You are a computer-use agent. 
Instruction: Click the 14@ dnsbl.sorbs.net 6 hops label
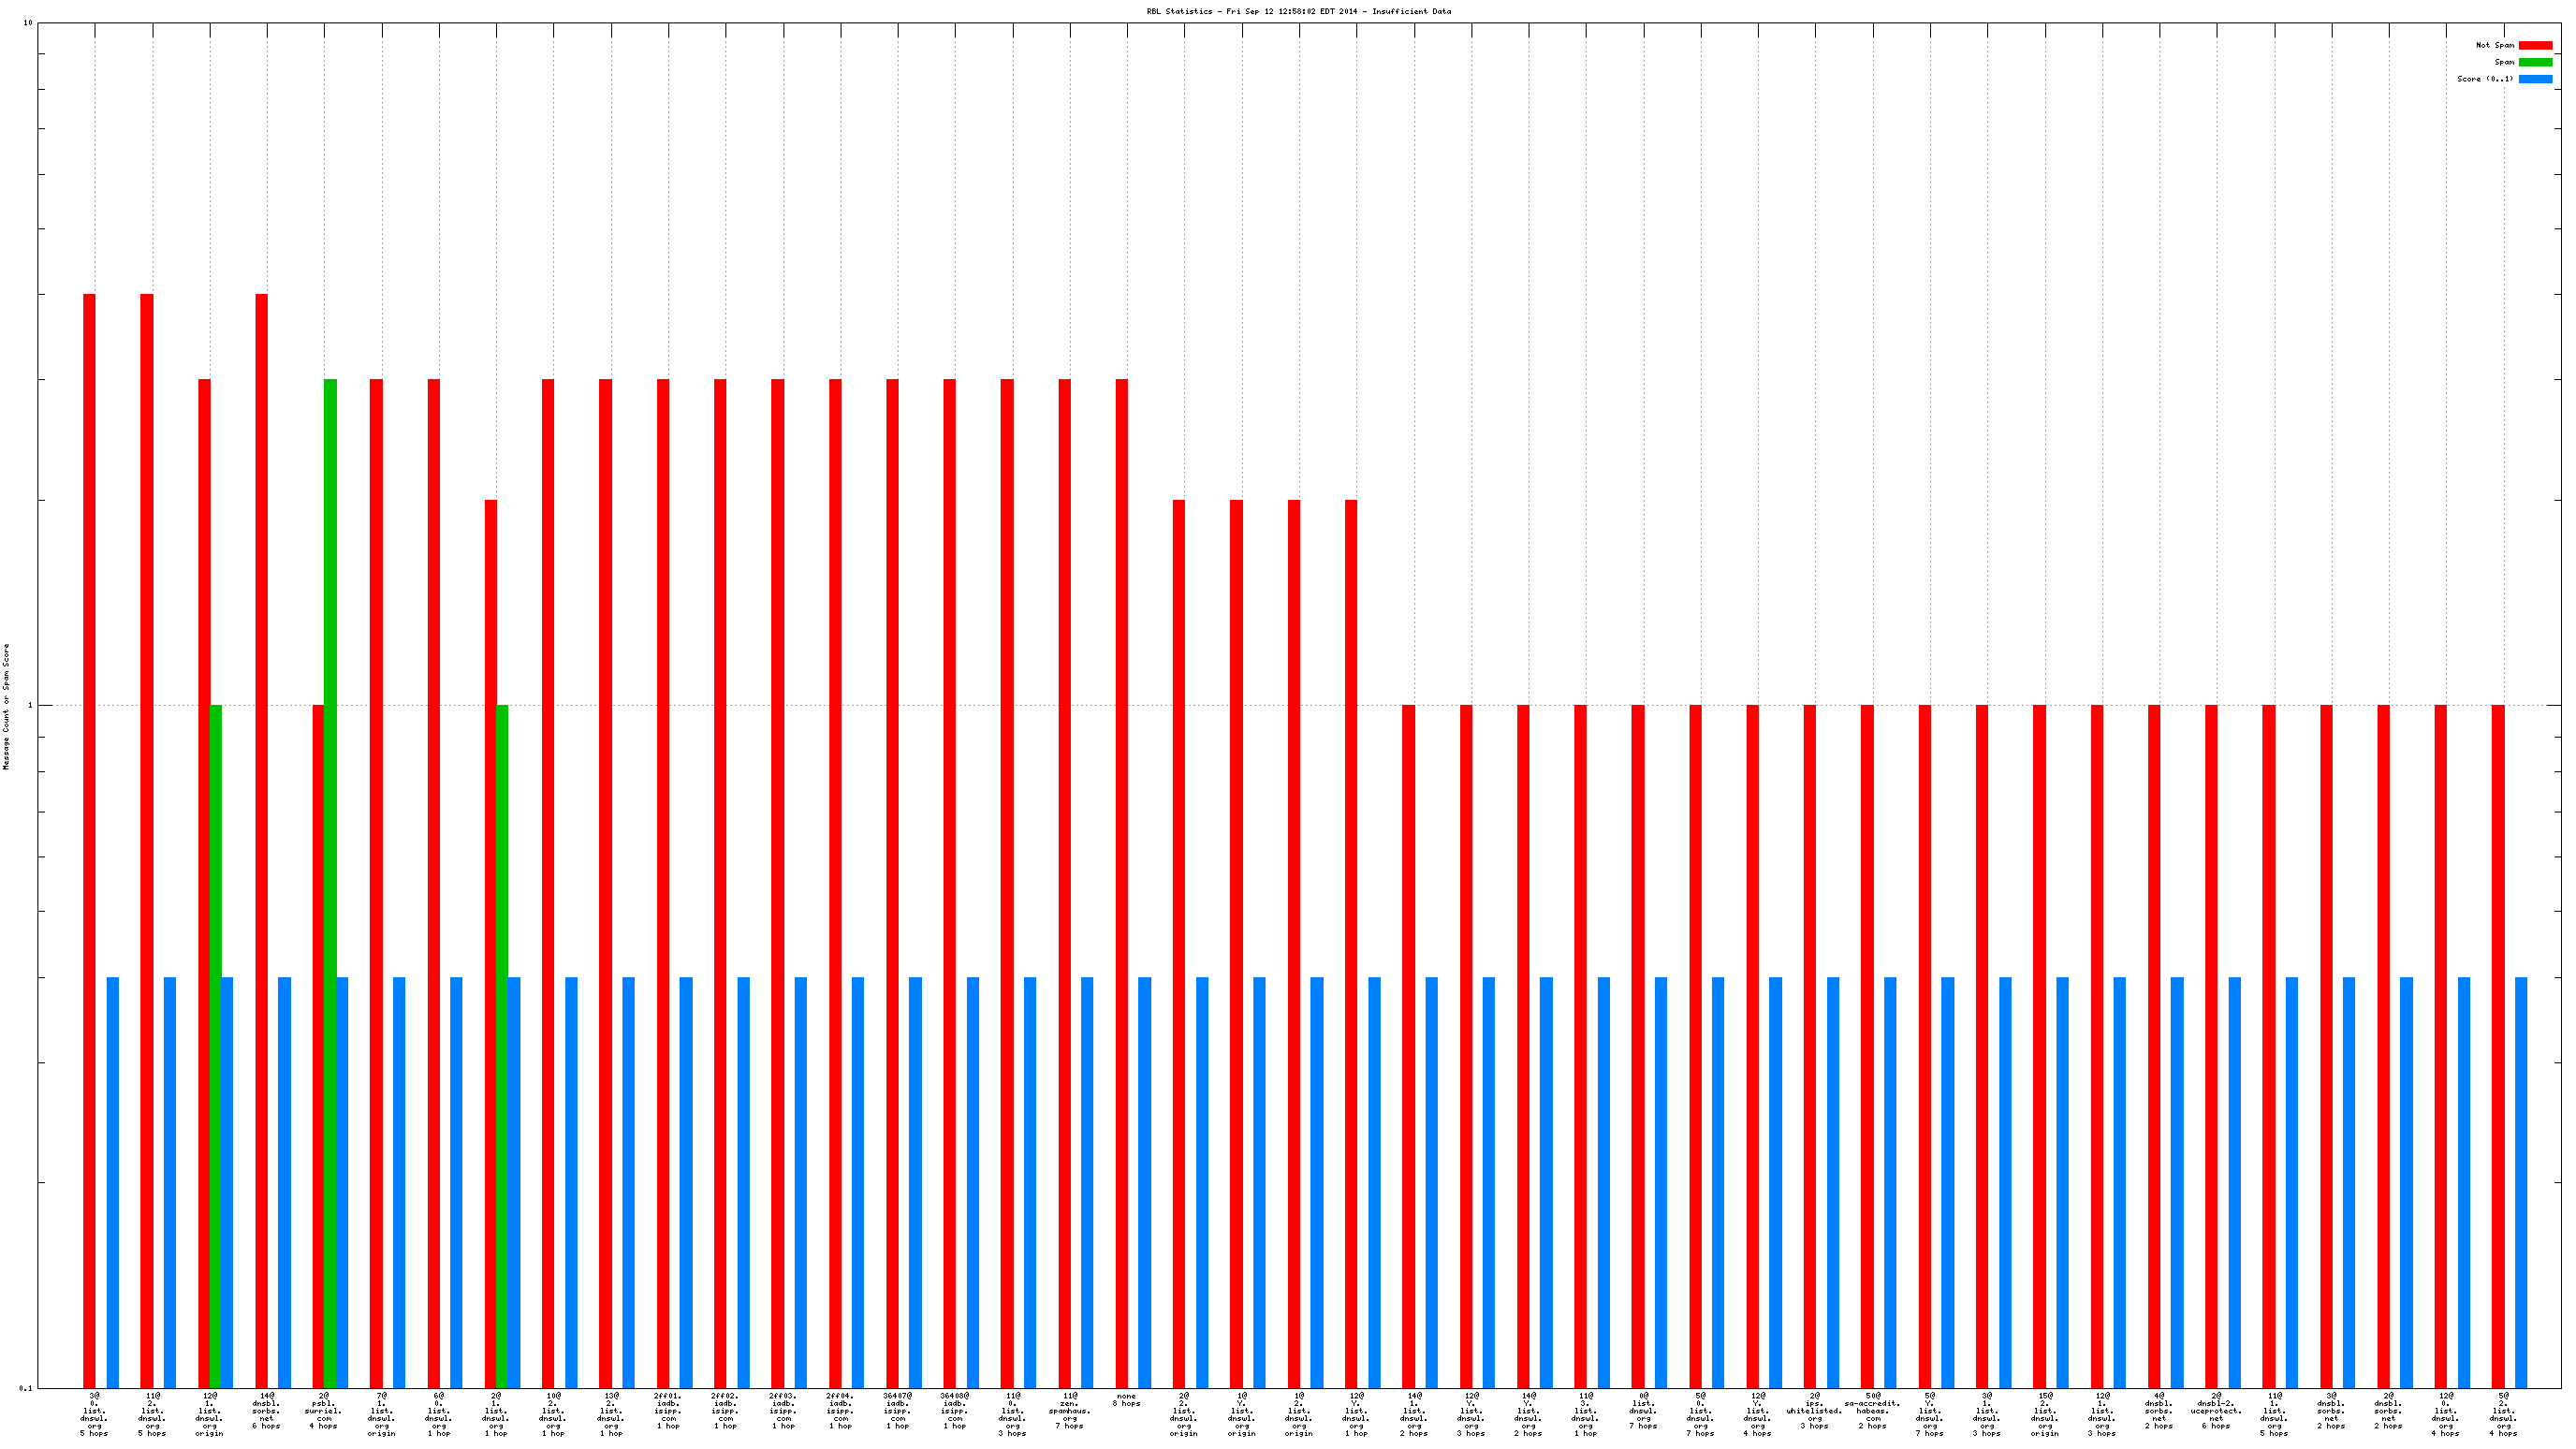(x=266, y=1410)
